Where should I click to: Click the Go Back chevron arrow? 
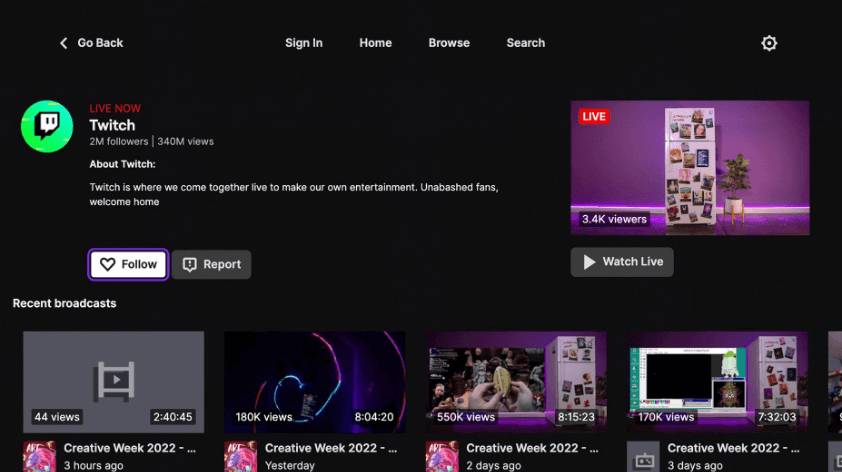(63, 43)
